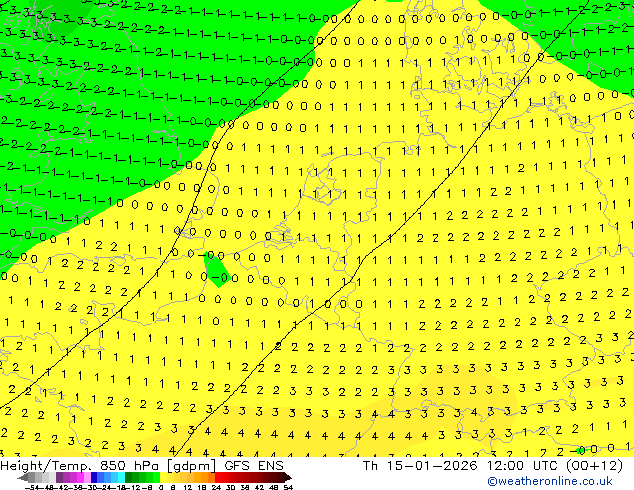Click the 'Height/Temp. 850 hPa' title text
This screenshot has height=490, width=634.
point(81,466)
